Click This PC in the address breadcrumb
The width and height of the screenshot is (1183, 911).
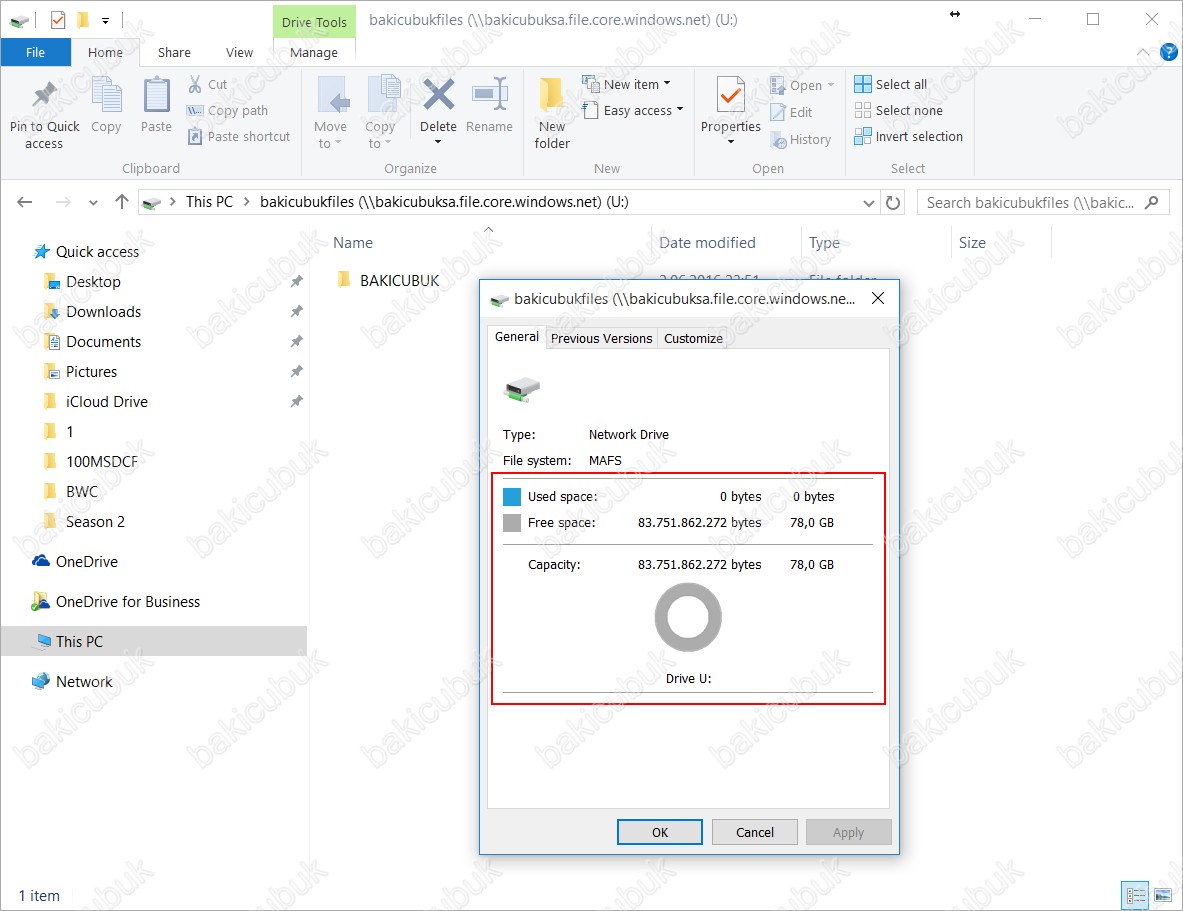pyautogui.click(x=209, y=202)
